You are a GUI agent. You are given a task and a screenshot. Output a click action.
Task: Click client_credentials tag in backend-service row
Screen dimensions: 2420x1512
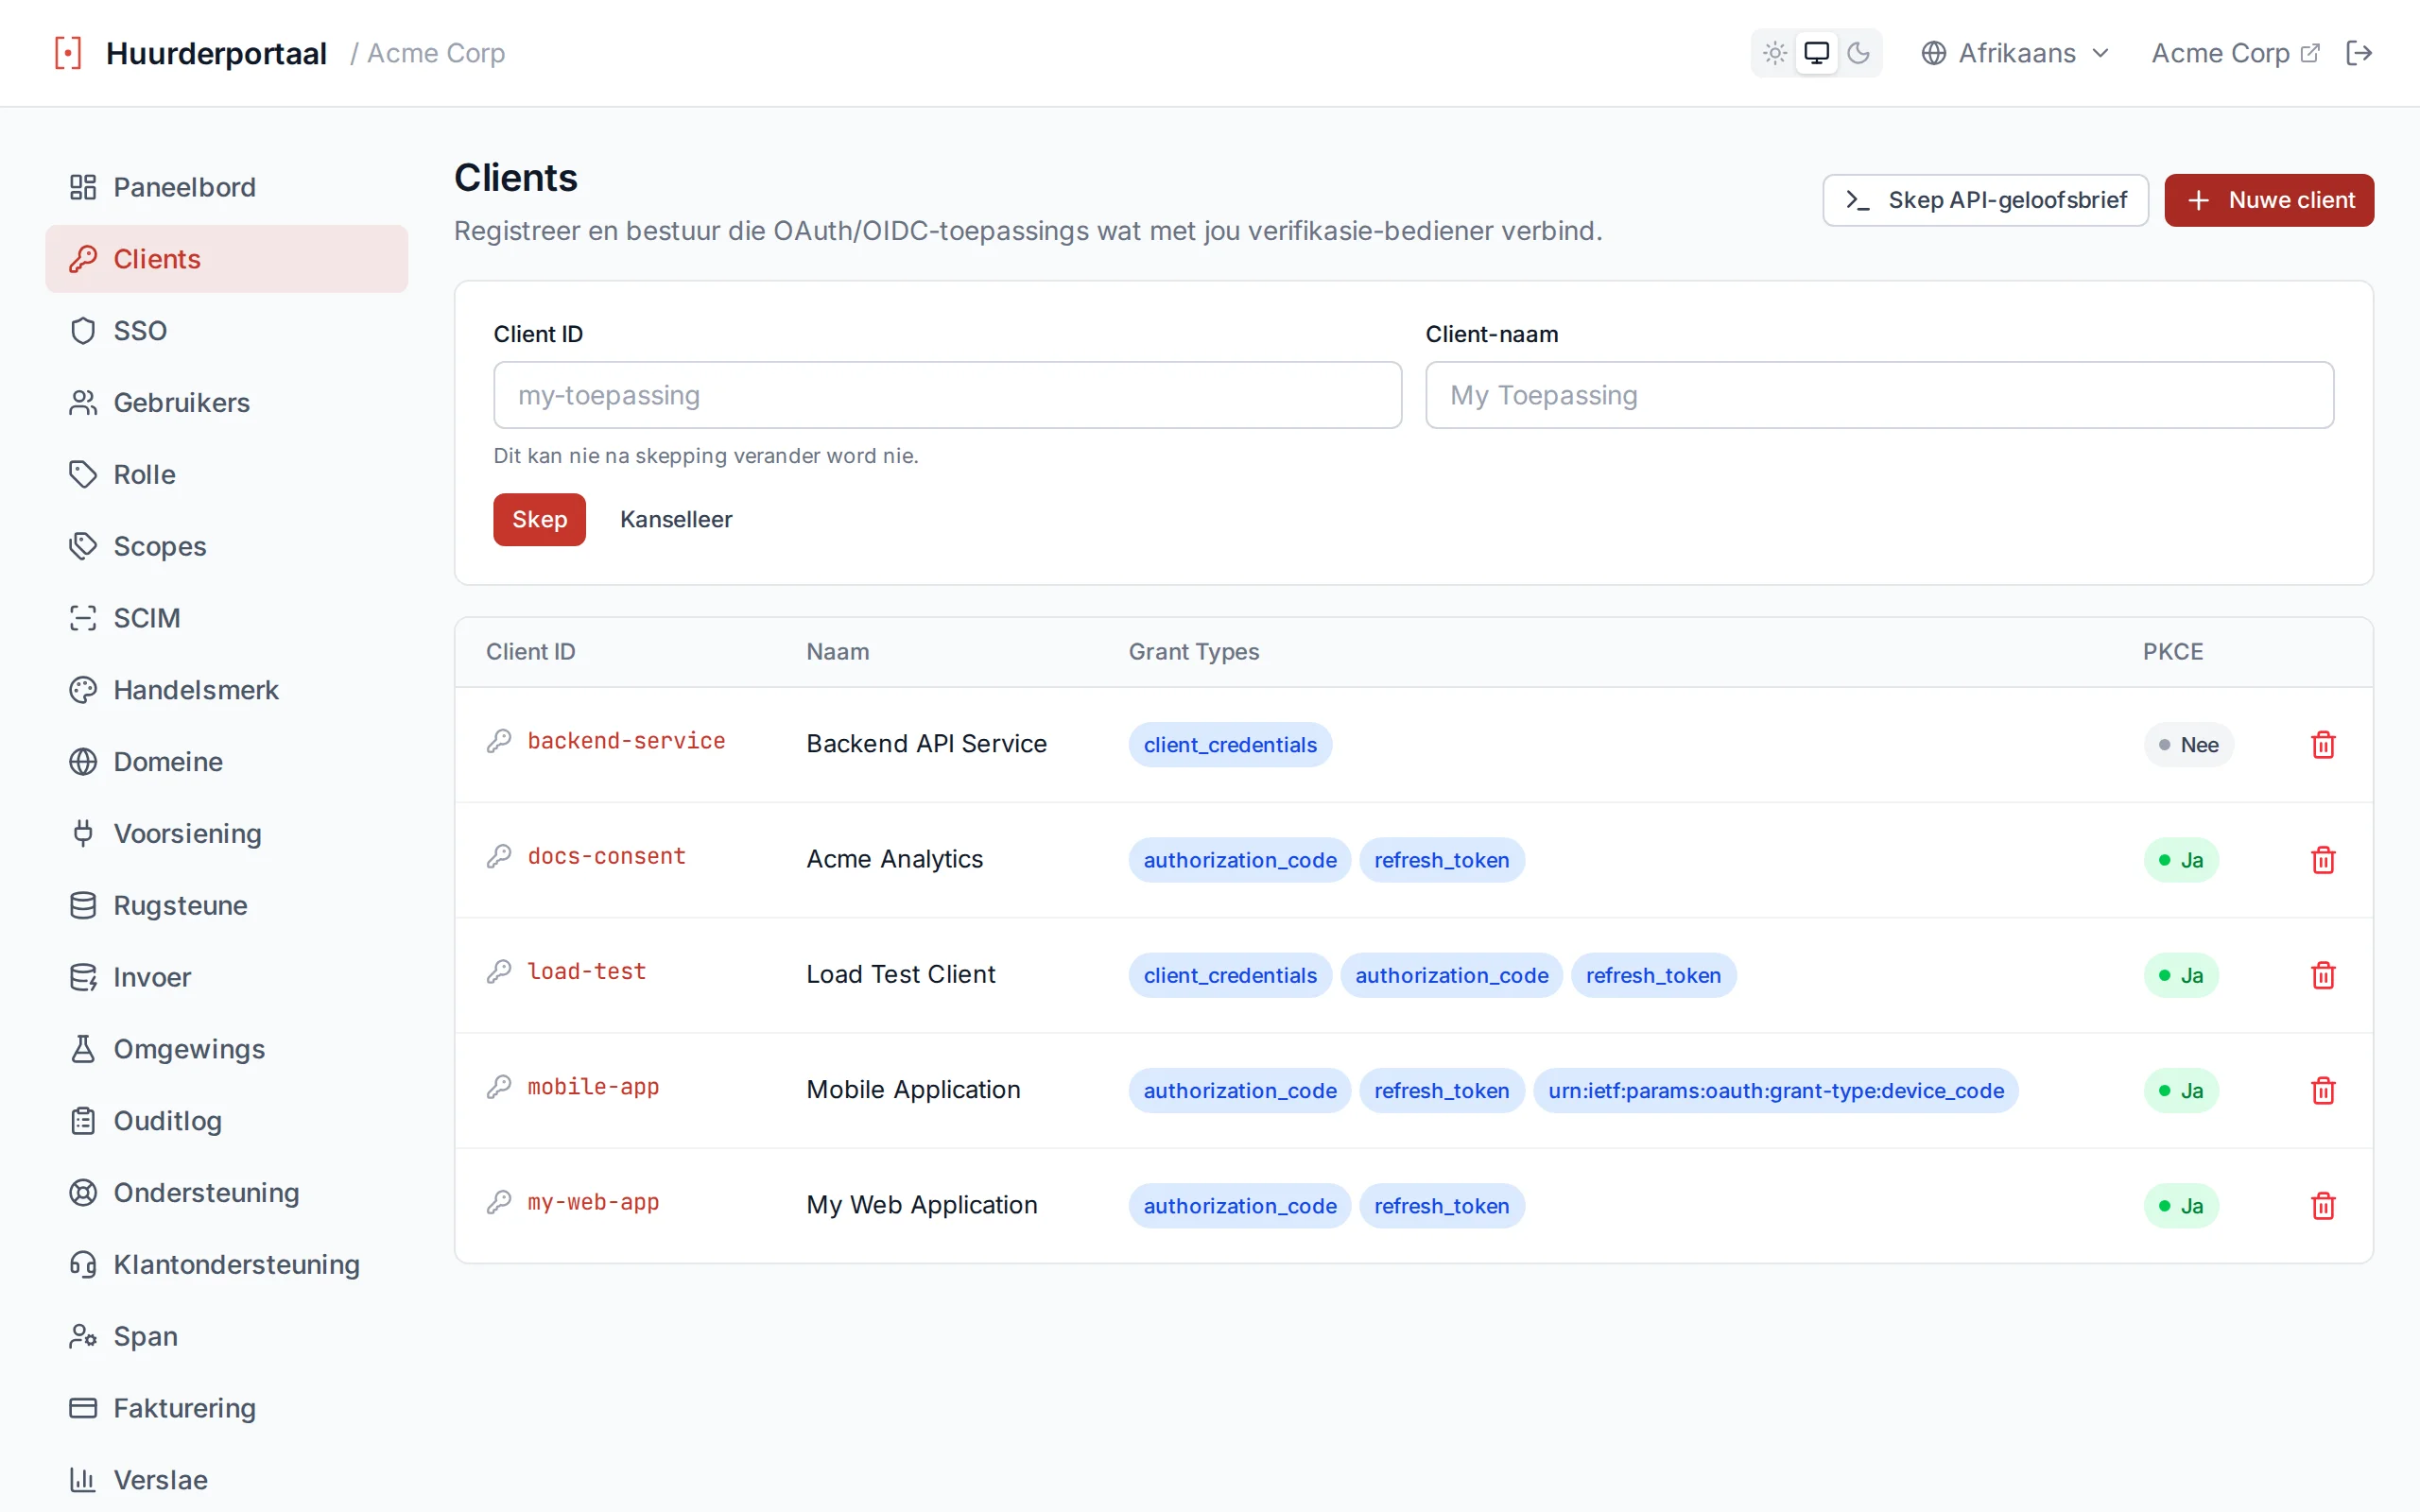1229,745
